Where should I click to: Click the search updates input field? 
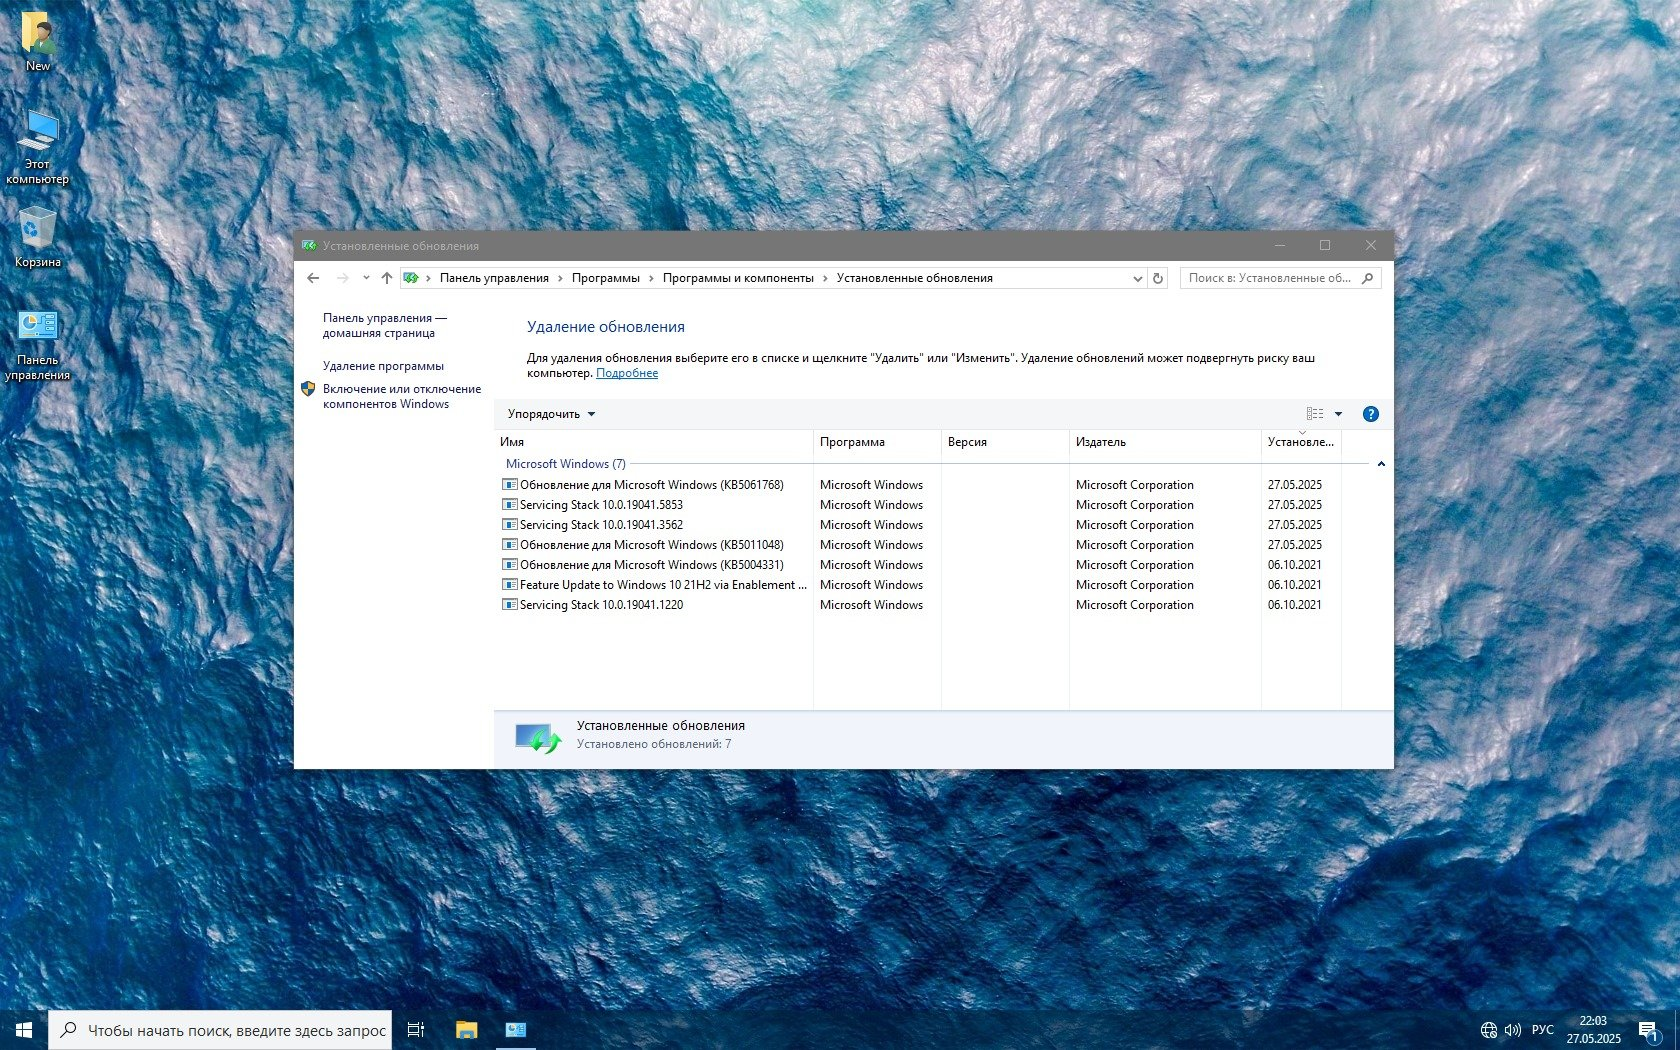tap(1270, 278)
